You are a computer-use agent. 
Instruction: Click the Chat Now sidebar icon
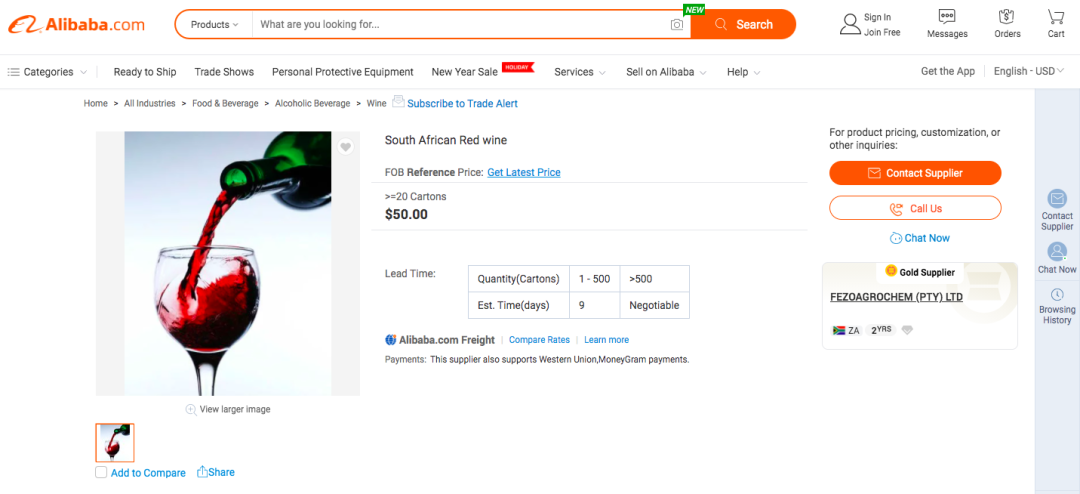coord(1057,252)
